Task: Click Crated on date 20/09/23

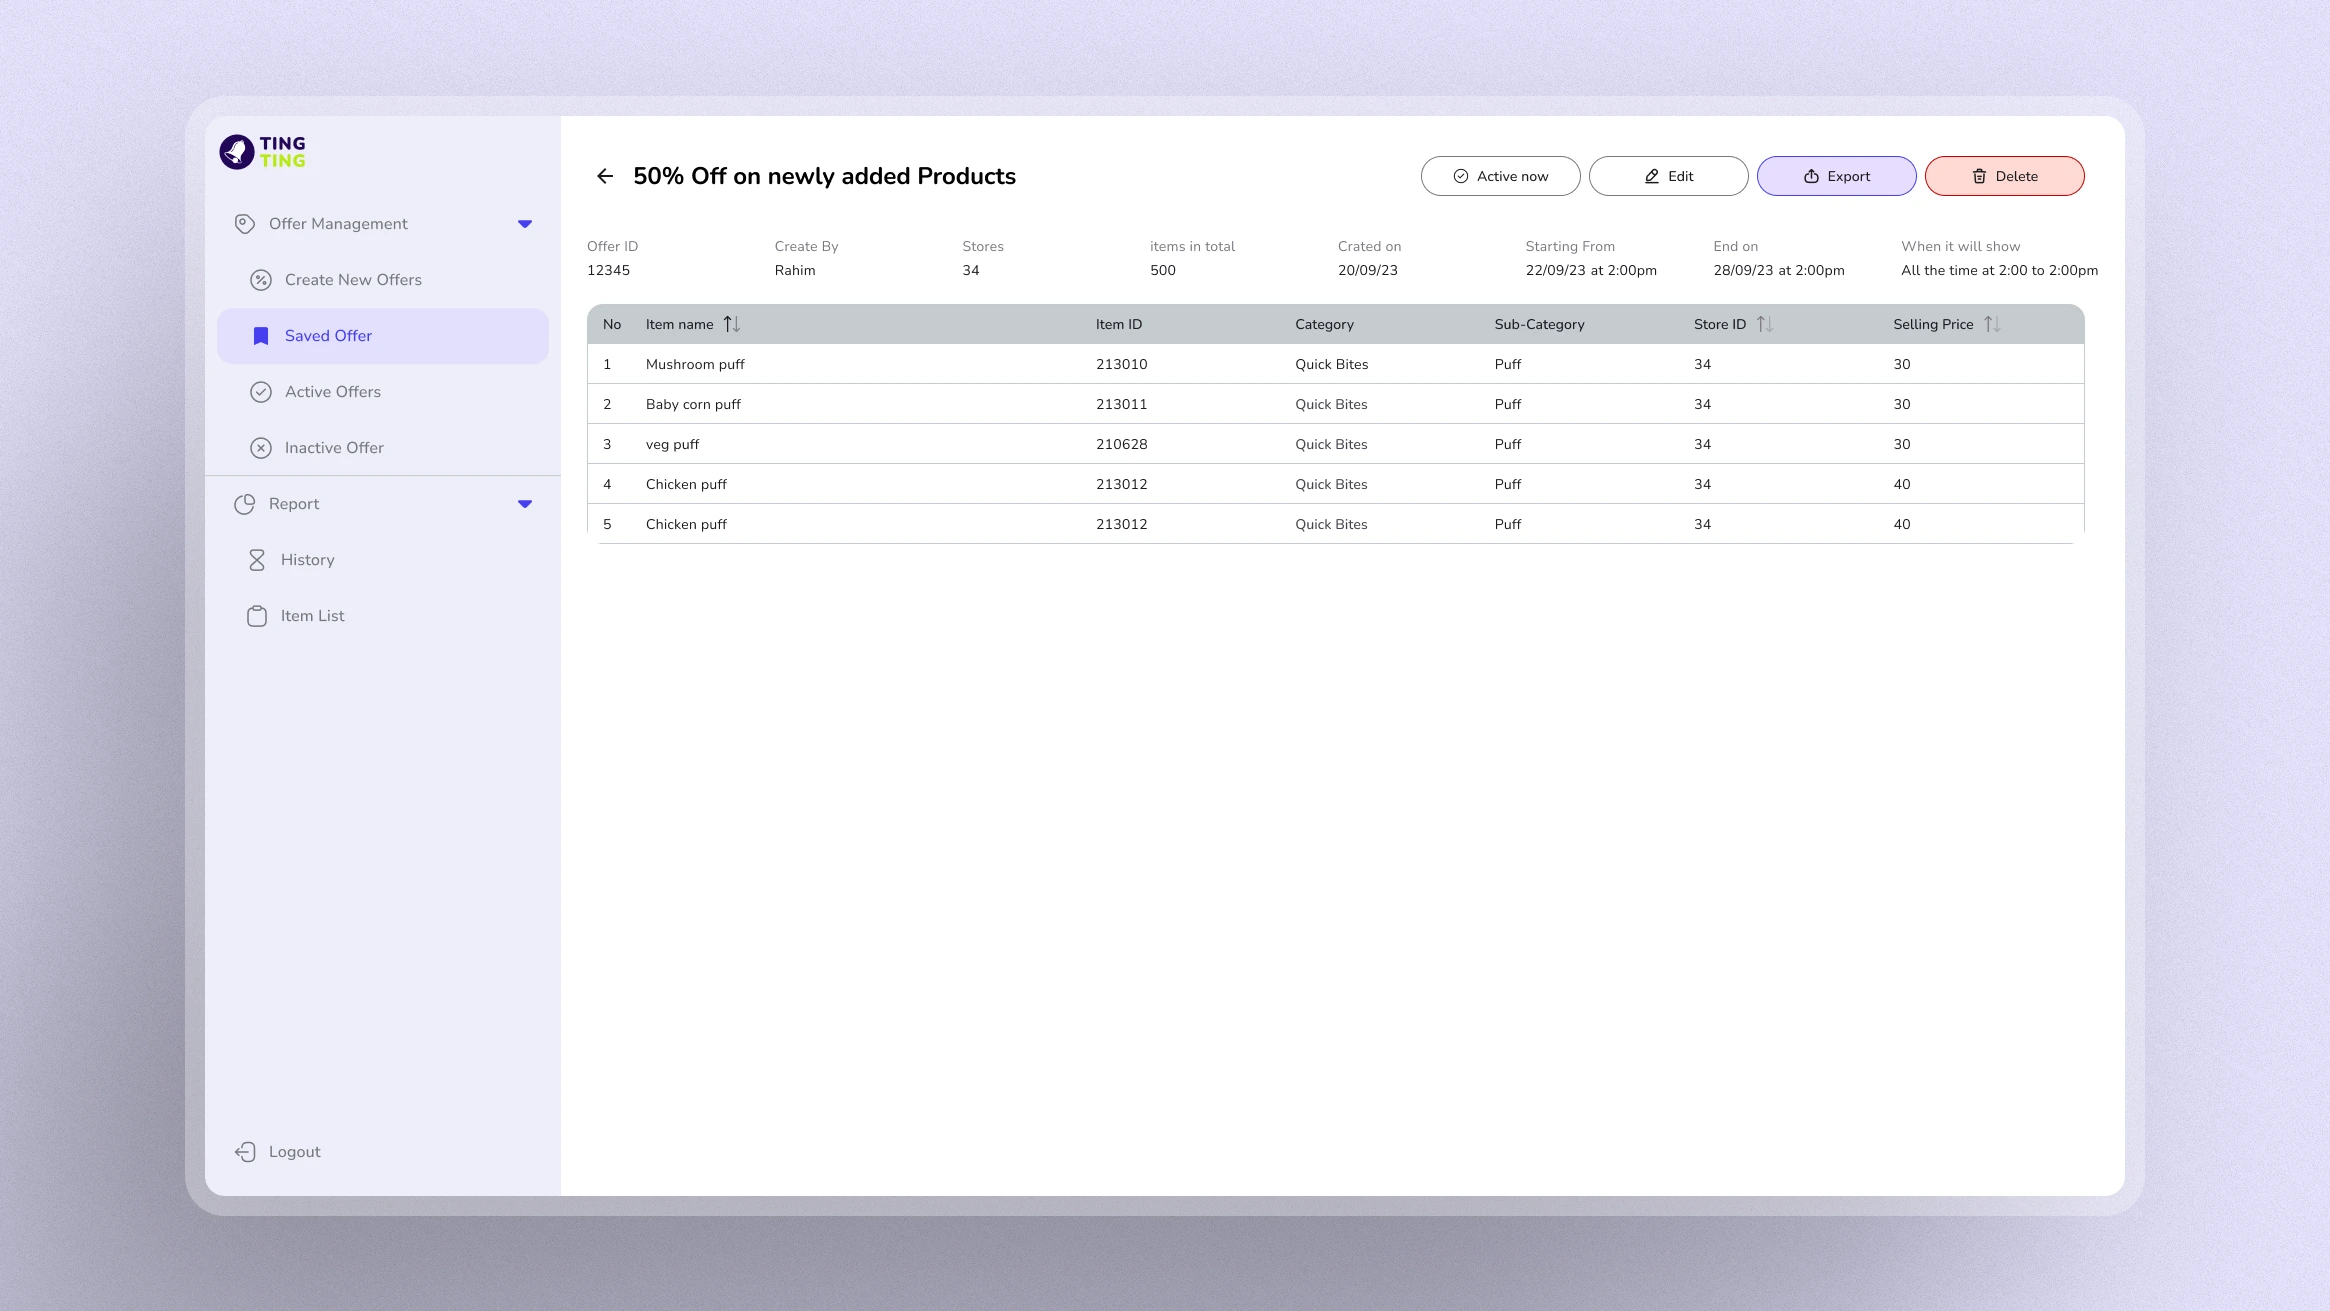Action: pos(1368,270)
